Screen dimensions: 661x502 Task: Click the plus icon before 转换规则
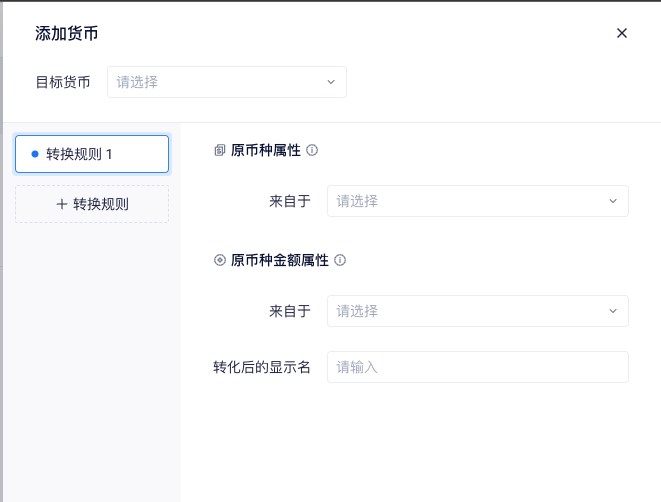pyautogui.click(x=62, y=204)
